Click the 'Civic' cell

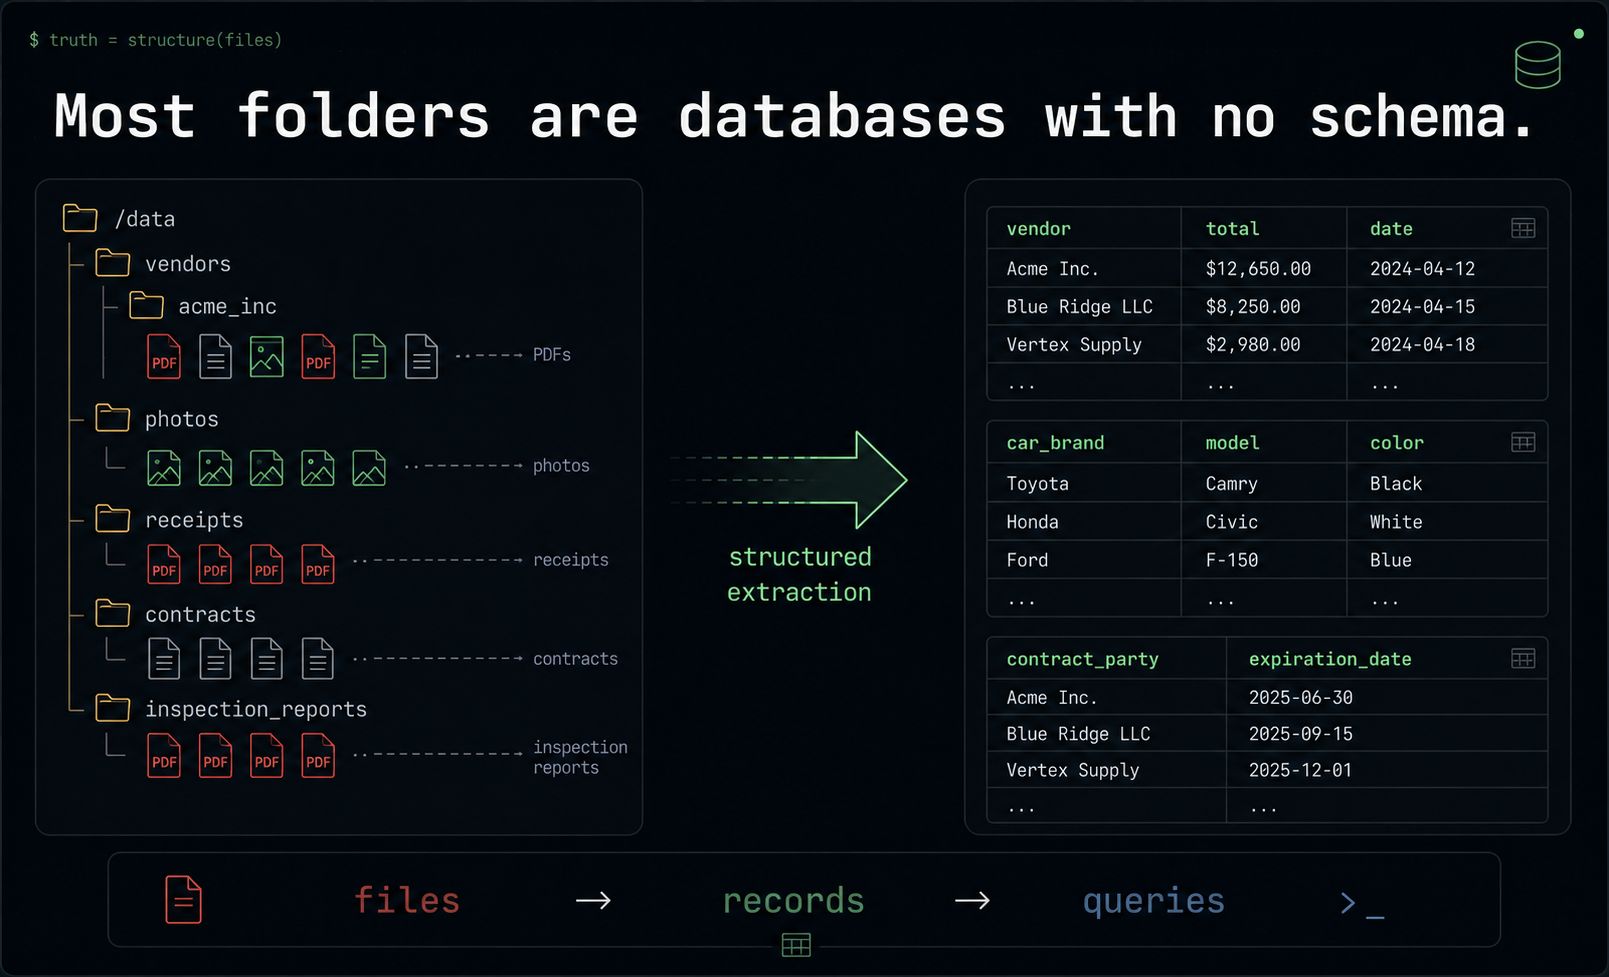tap(1231, 522)
